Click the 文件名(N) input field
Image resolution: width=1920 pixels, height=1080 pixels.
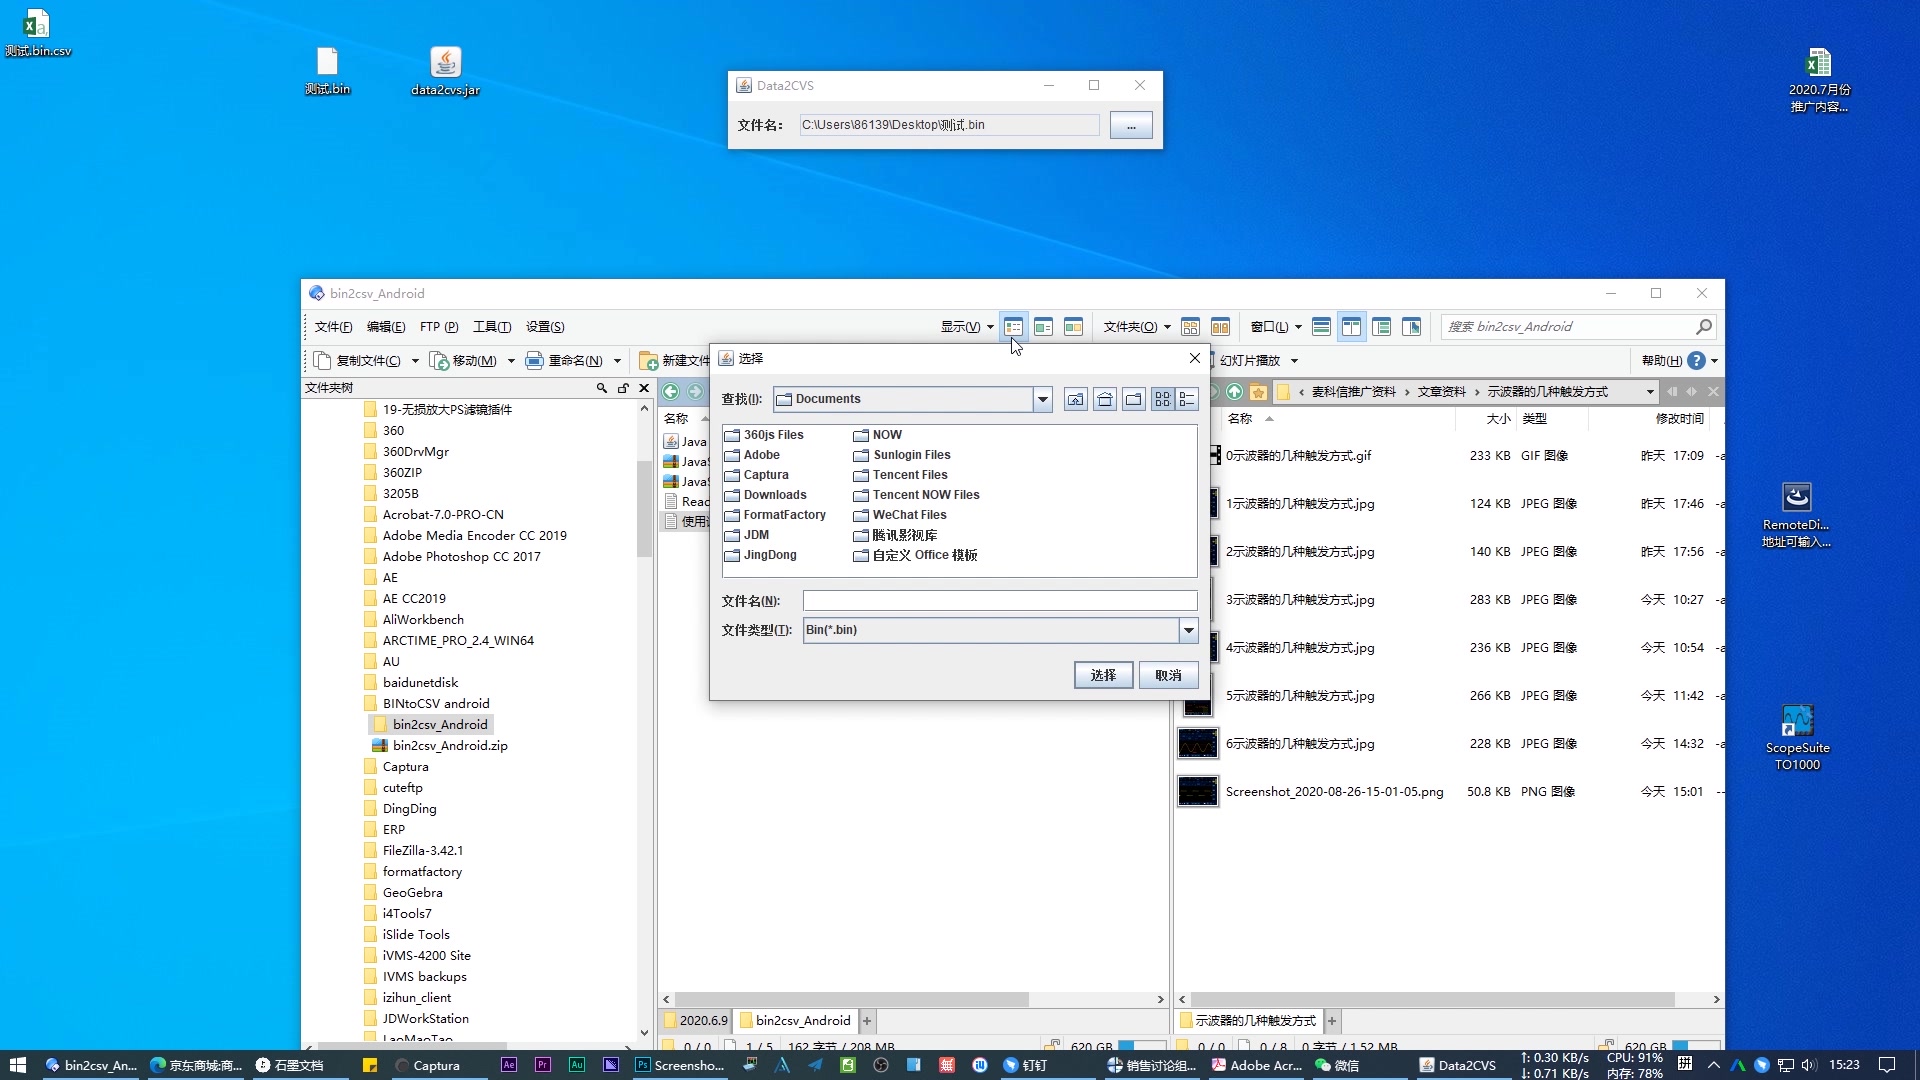click(x=999, y=601)
